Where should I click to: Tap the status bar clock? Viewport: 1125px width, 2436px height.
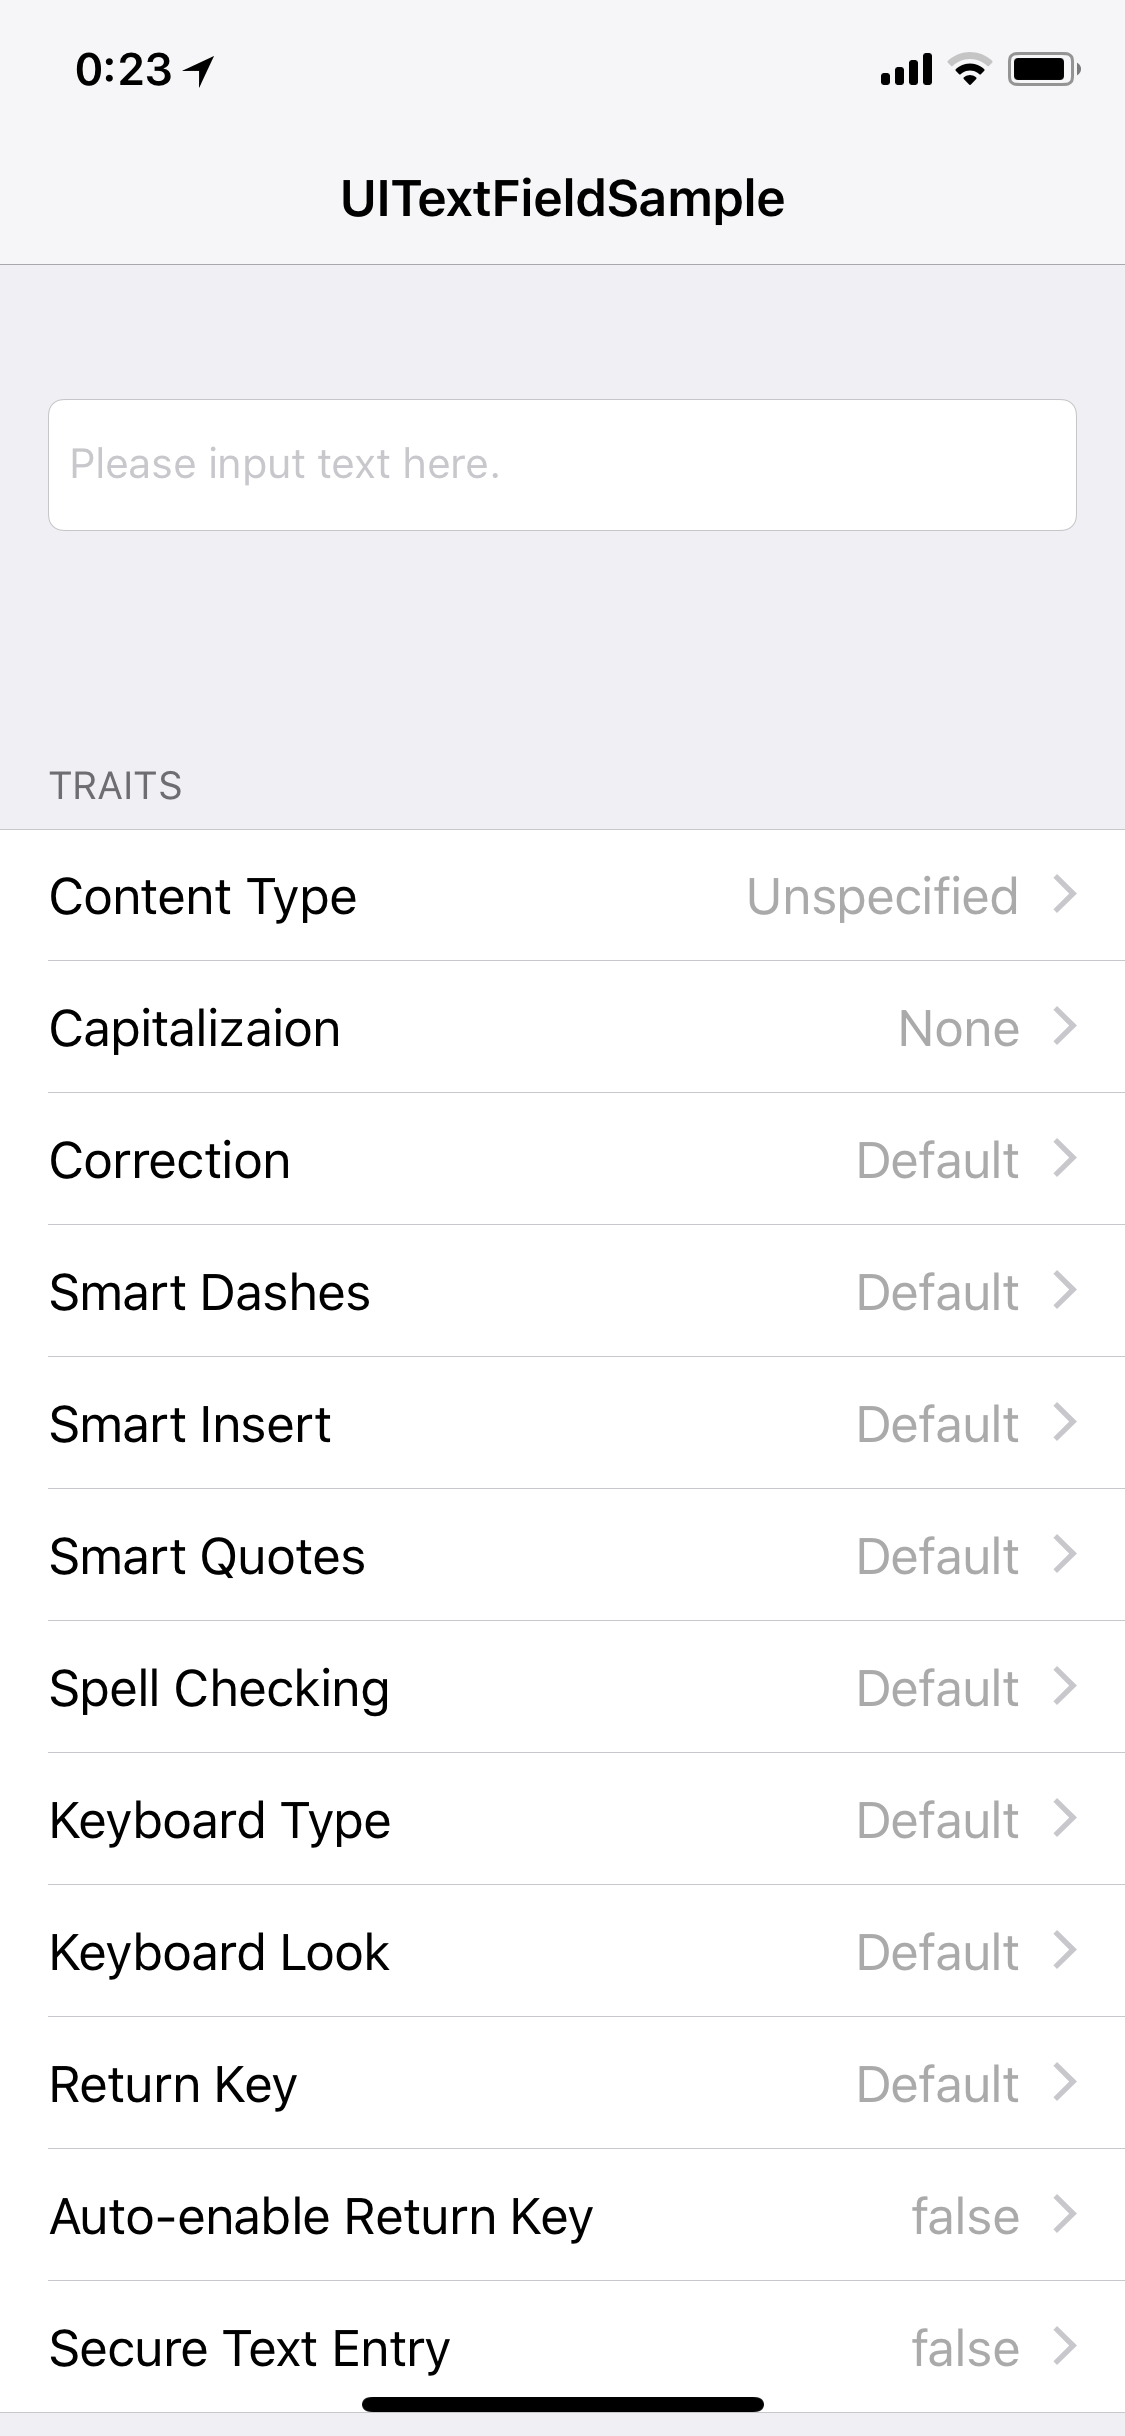123,70
